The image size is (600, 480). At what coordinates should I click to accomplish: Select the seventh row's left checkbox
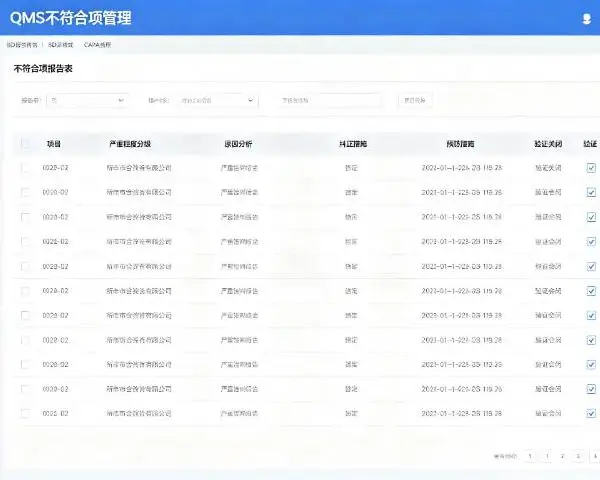[25, 315]
